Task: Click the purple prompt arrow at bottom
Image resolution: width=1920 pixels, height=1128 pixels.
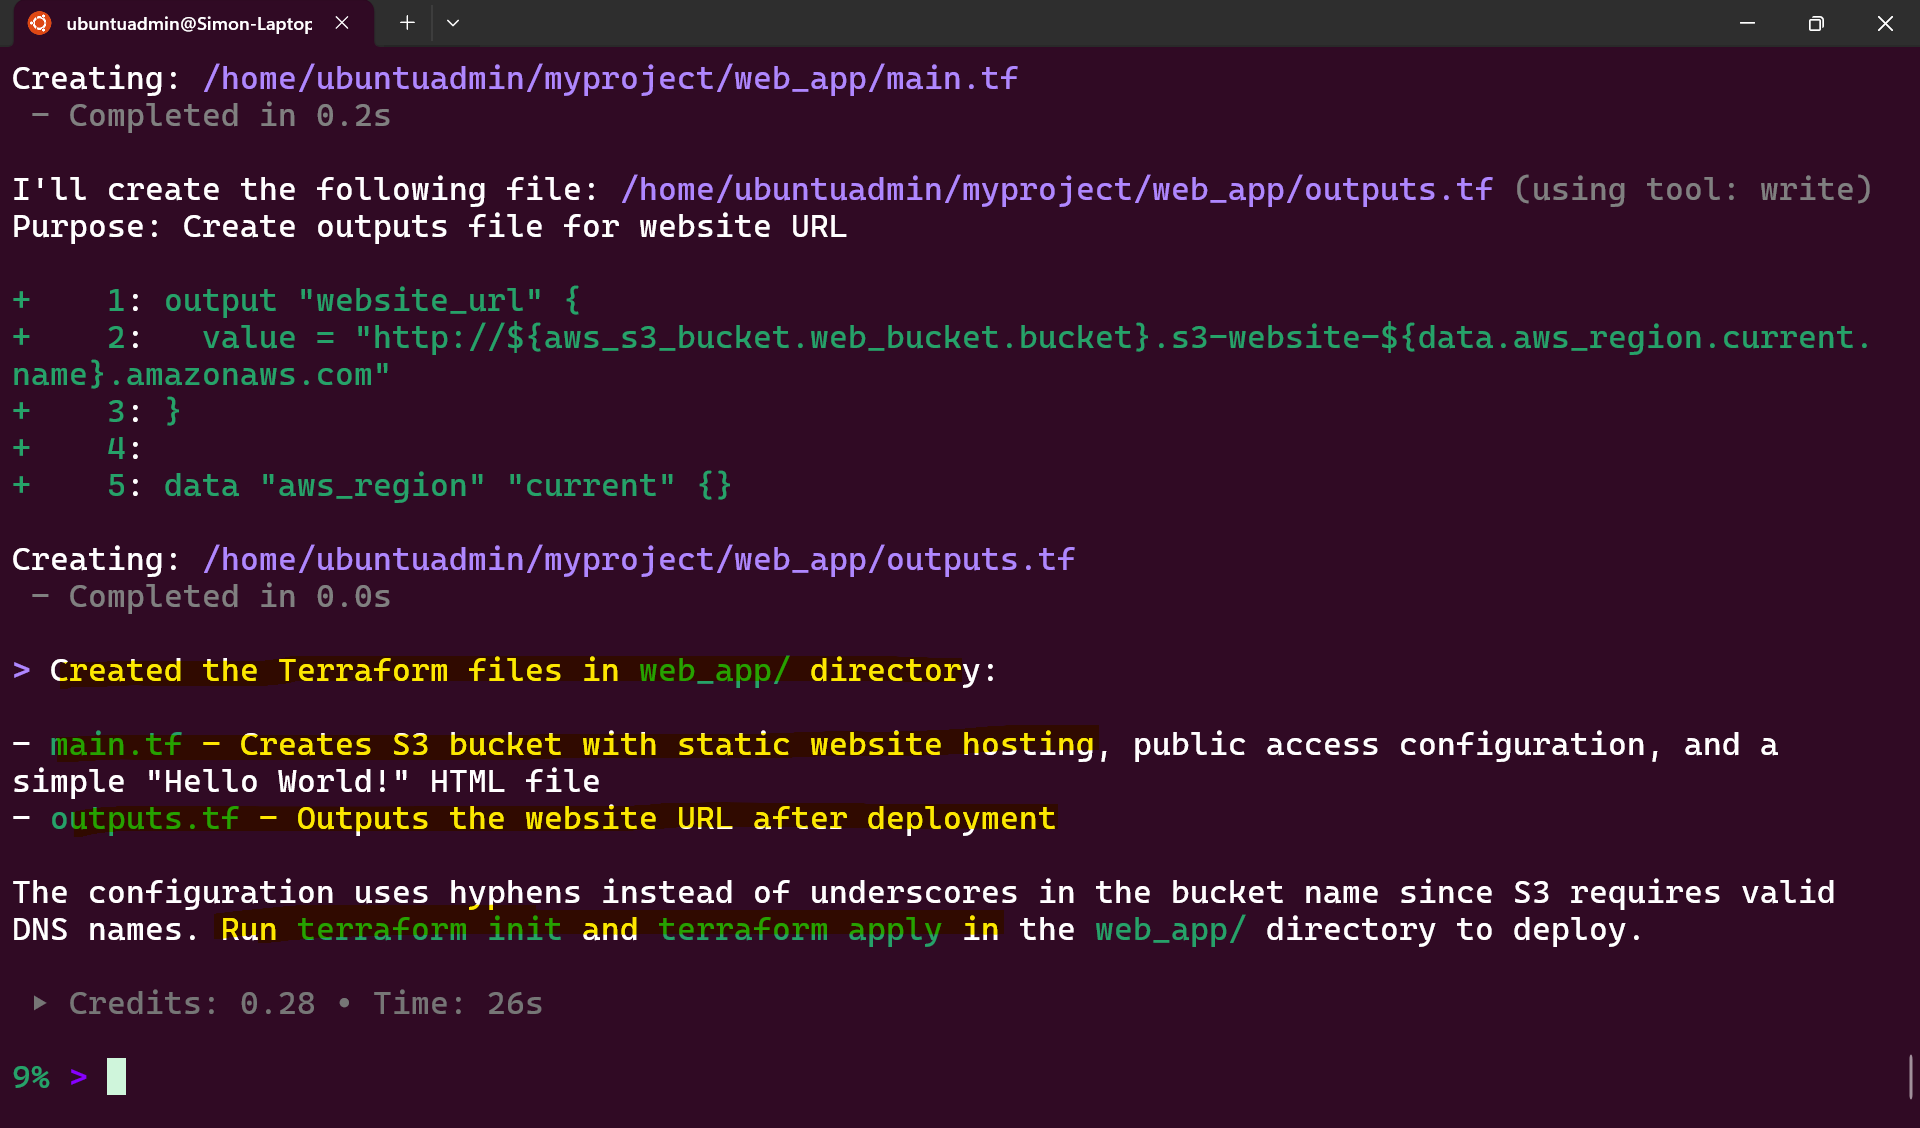Action: click(x=79, y=1077)
